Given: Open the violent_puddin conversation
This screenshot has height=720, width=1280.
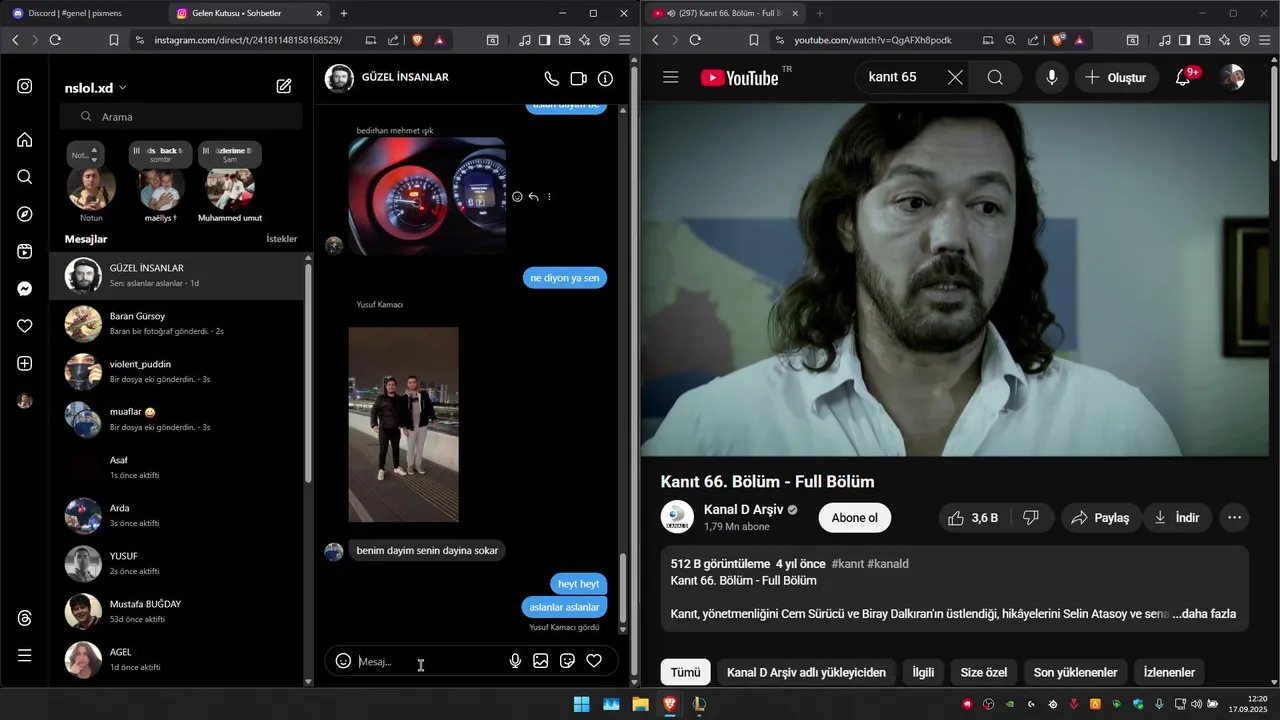Looking at the screenshot, I should [x=176, y=371].
